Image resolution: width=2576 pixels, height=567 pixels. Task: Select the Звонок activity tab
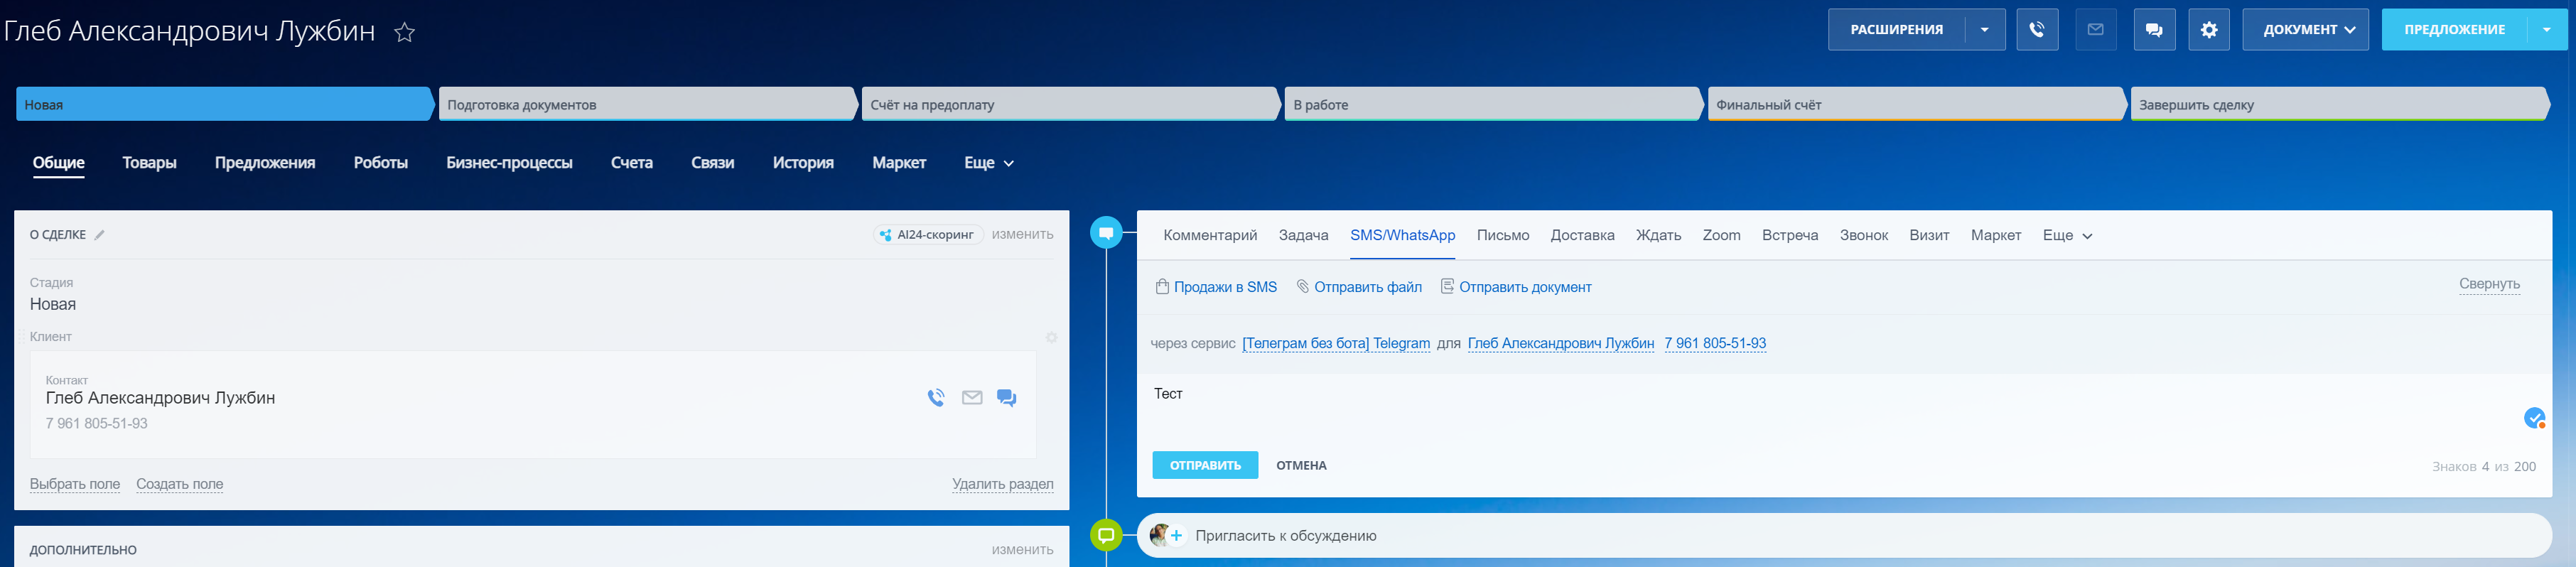click(x=1864, y=236)
